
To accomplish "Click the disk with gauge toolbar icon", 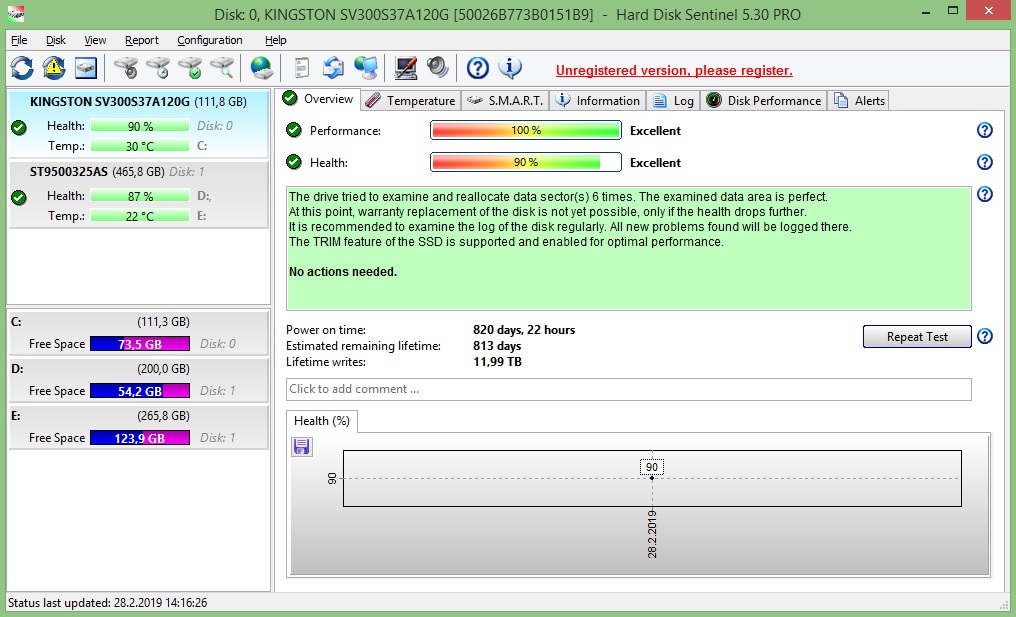I will click(126, 68).
